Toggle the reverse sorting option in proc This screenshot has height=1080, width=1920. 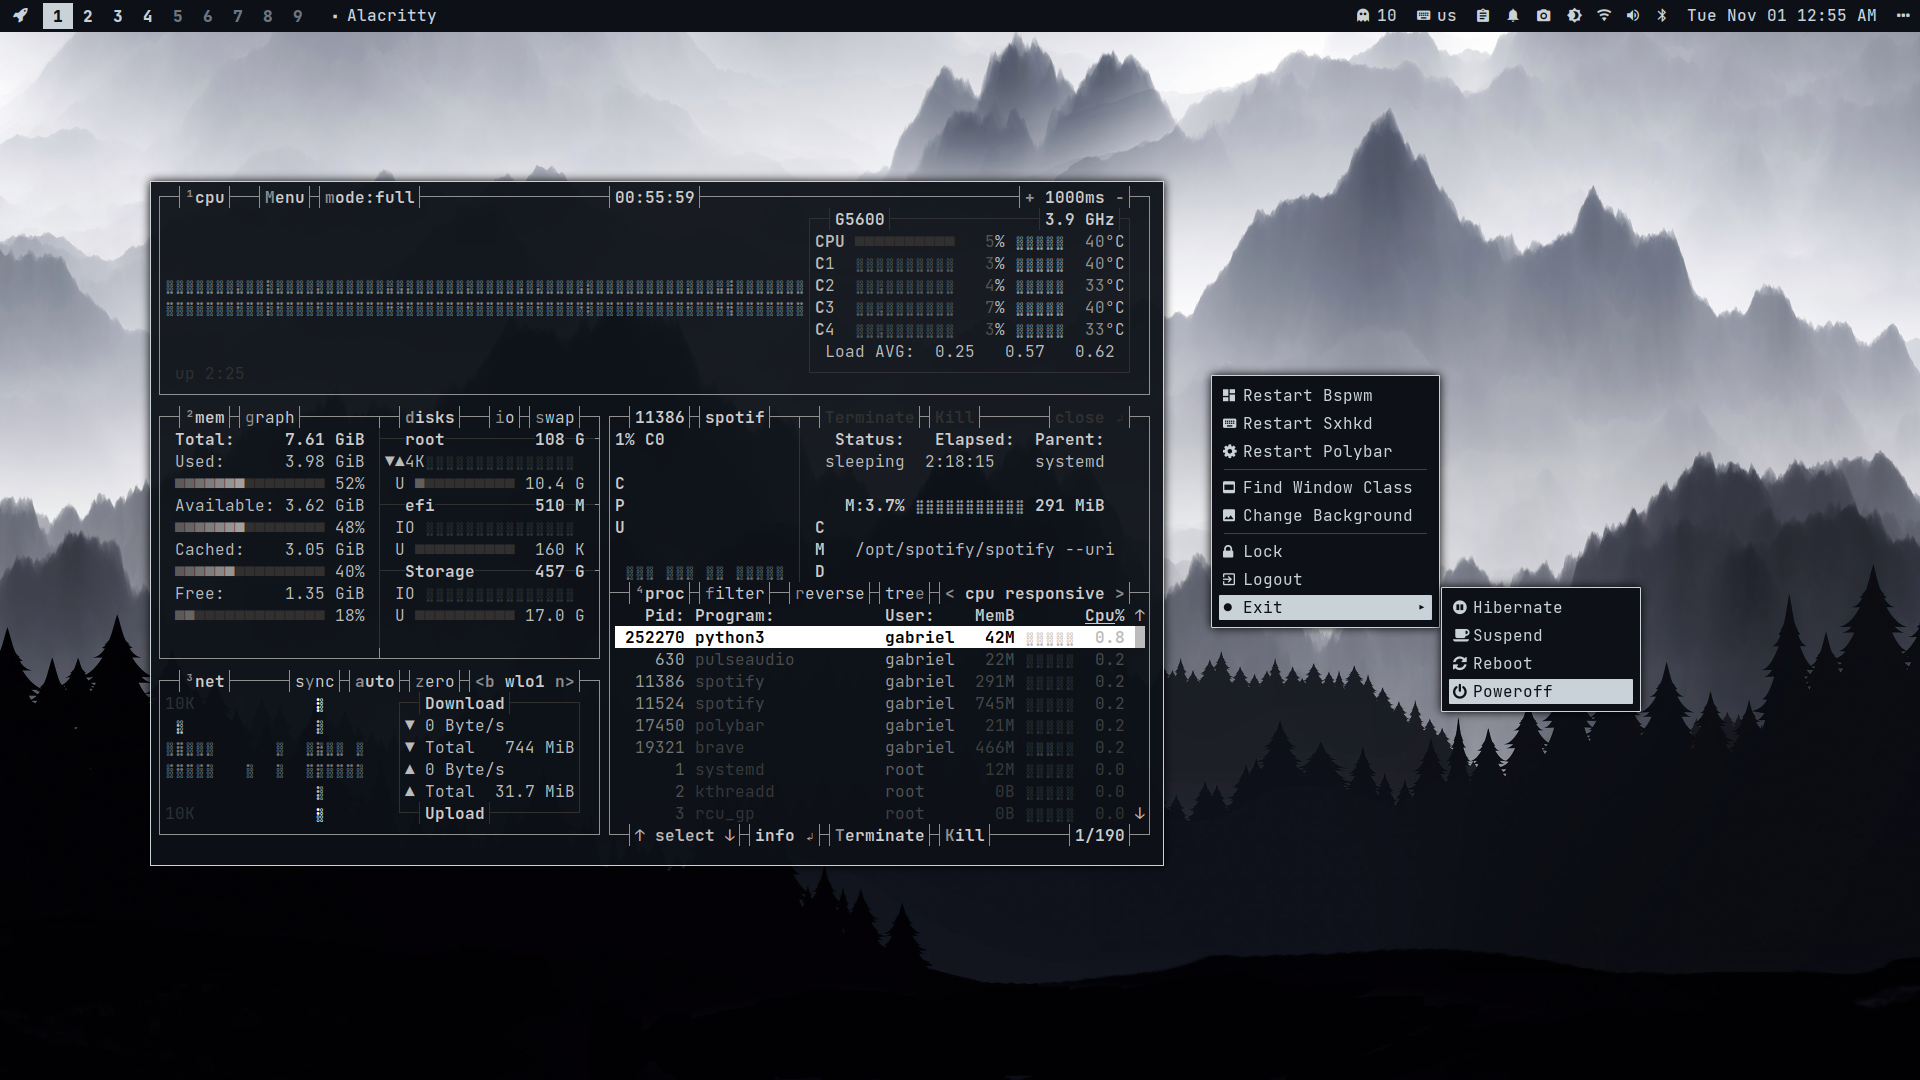[x=829, y=593]
